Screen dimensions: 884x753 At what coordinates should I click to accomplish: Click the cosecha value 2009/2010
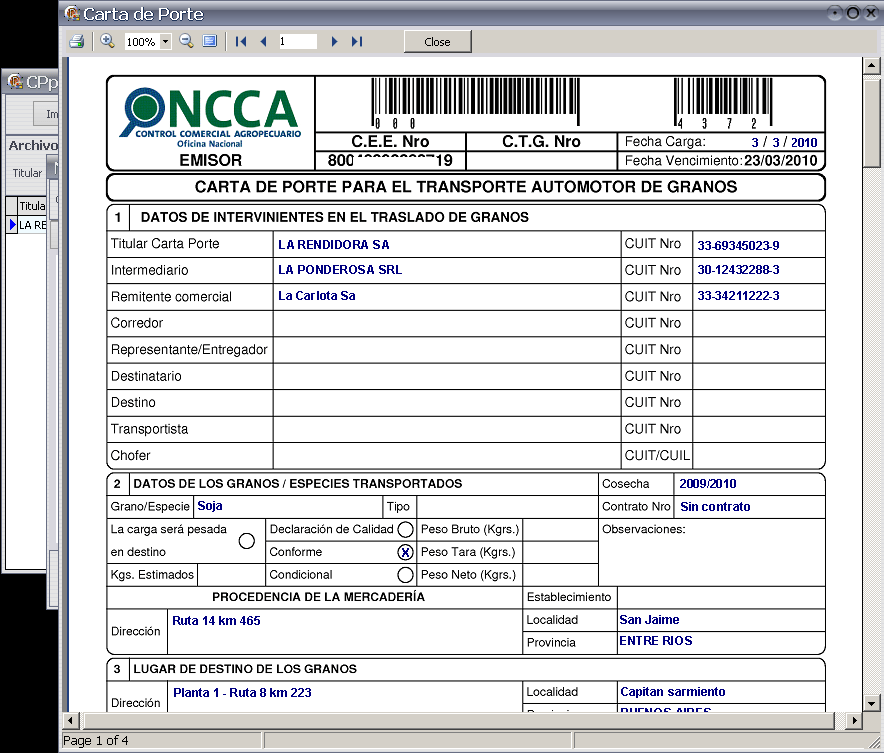[708, 484]
